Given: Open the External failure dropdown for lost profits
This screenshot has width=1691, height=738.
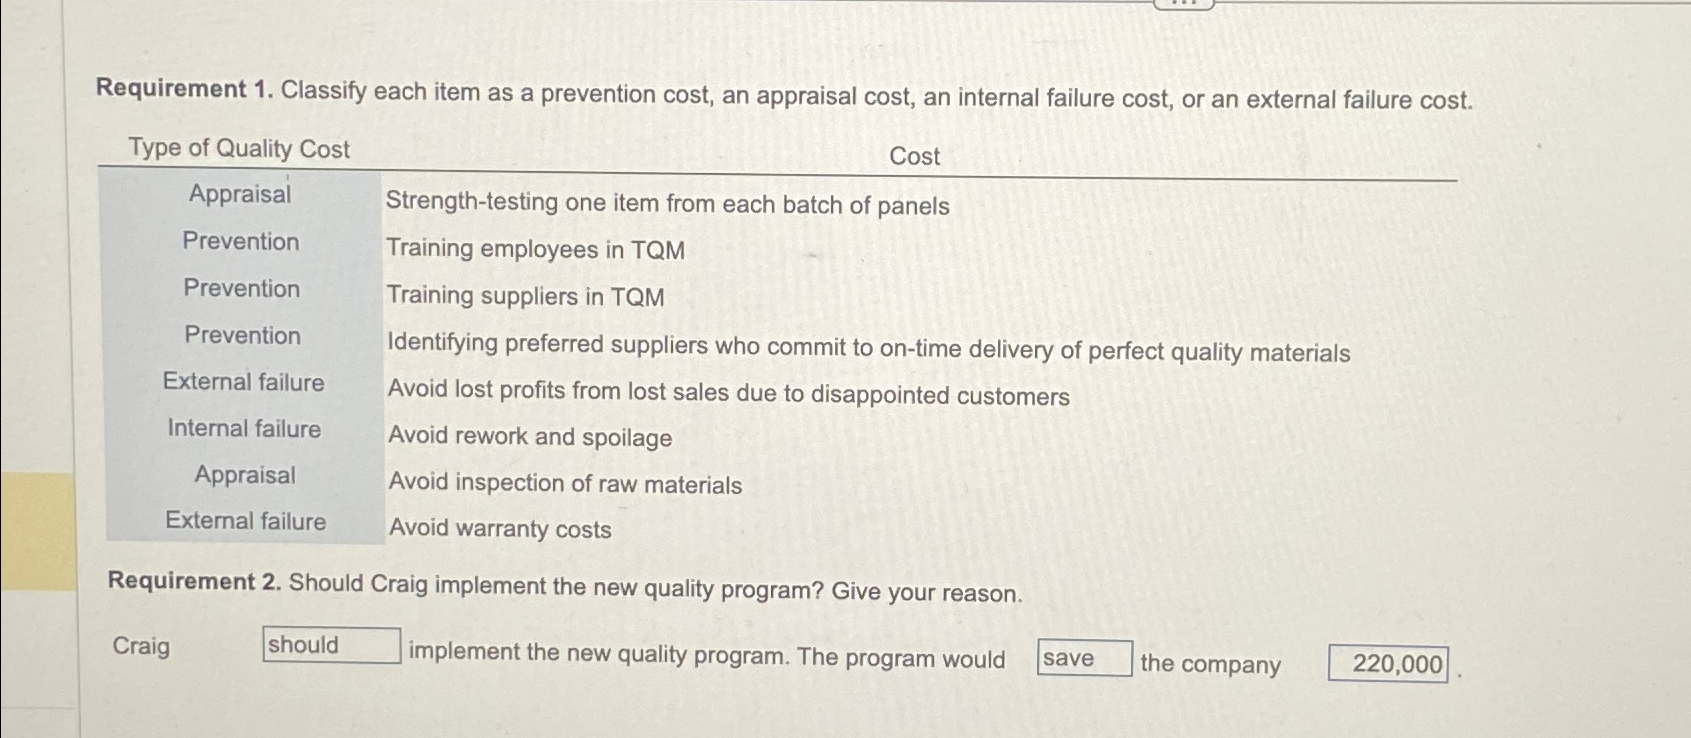Looking at the screenshot, I should tap(243, 383).
